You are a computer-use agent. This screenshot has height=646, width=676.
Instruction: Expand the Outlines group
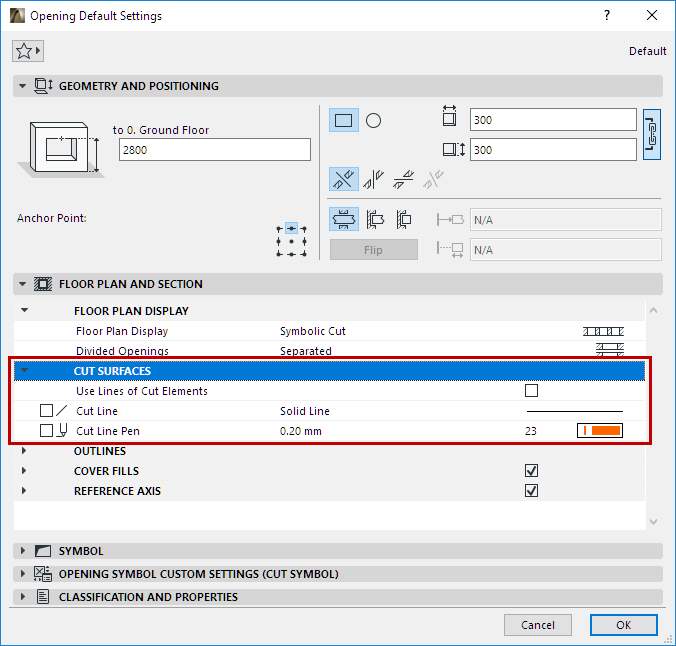coord(24,450)
